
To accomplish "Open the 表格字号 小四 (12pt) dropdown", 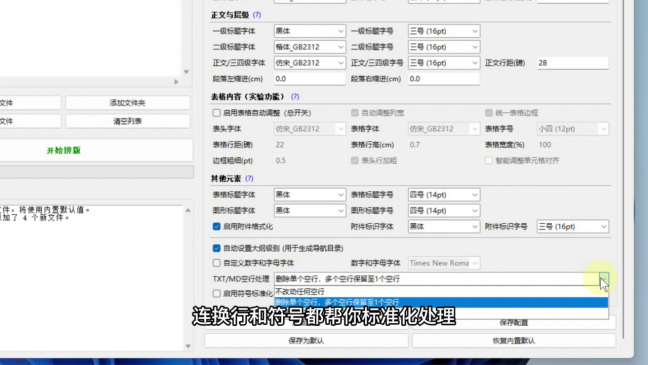I will [572, 129].
